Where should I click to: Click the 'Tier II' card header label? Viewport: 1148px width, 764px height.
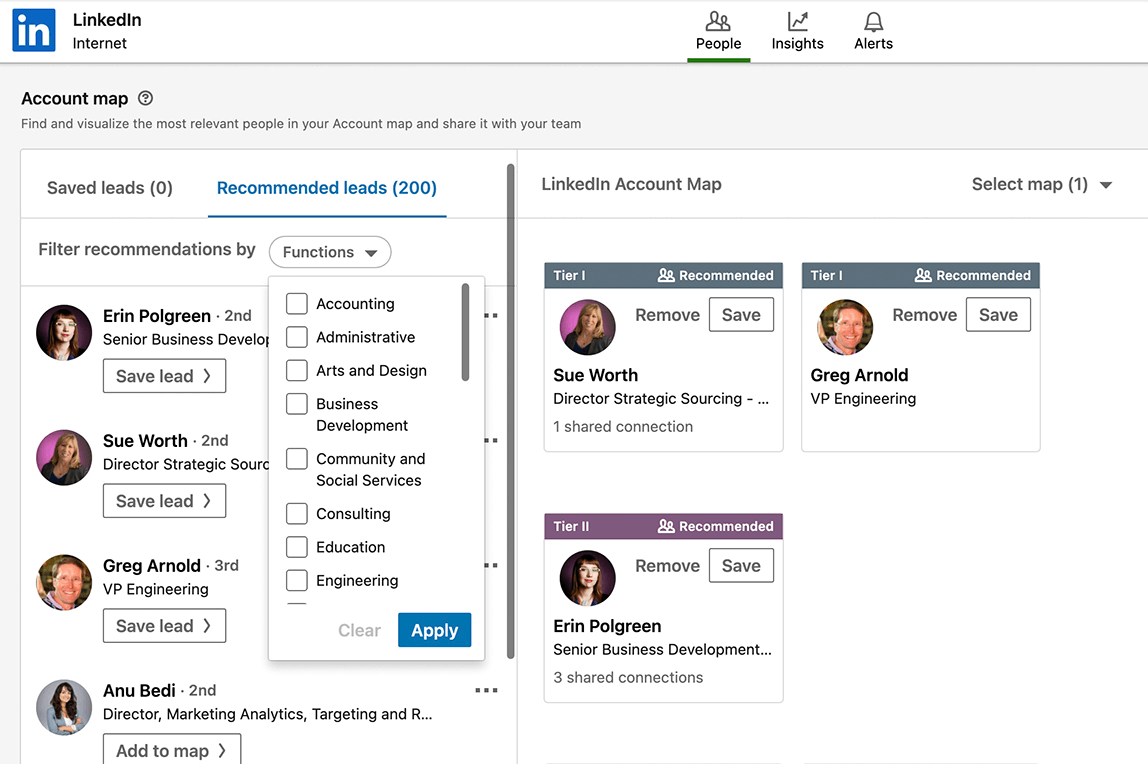[x=571, y=526]
